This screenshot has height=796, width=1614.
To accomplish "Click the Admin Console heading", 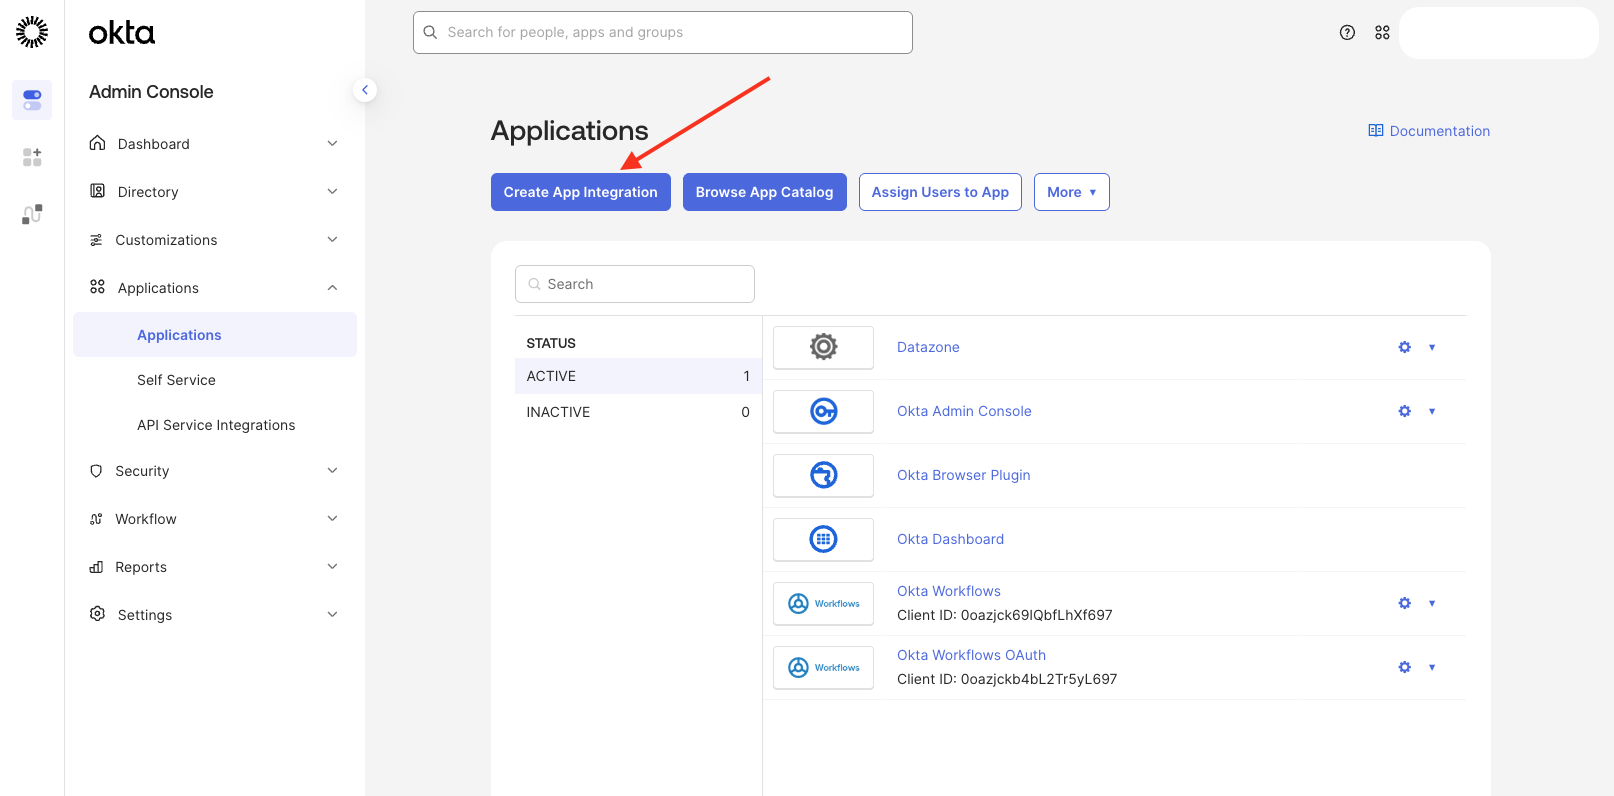I will click(x=151, y=92).
